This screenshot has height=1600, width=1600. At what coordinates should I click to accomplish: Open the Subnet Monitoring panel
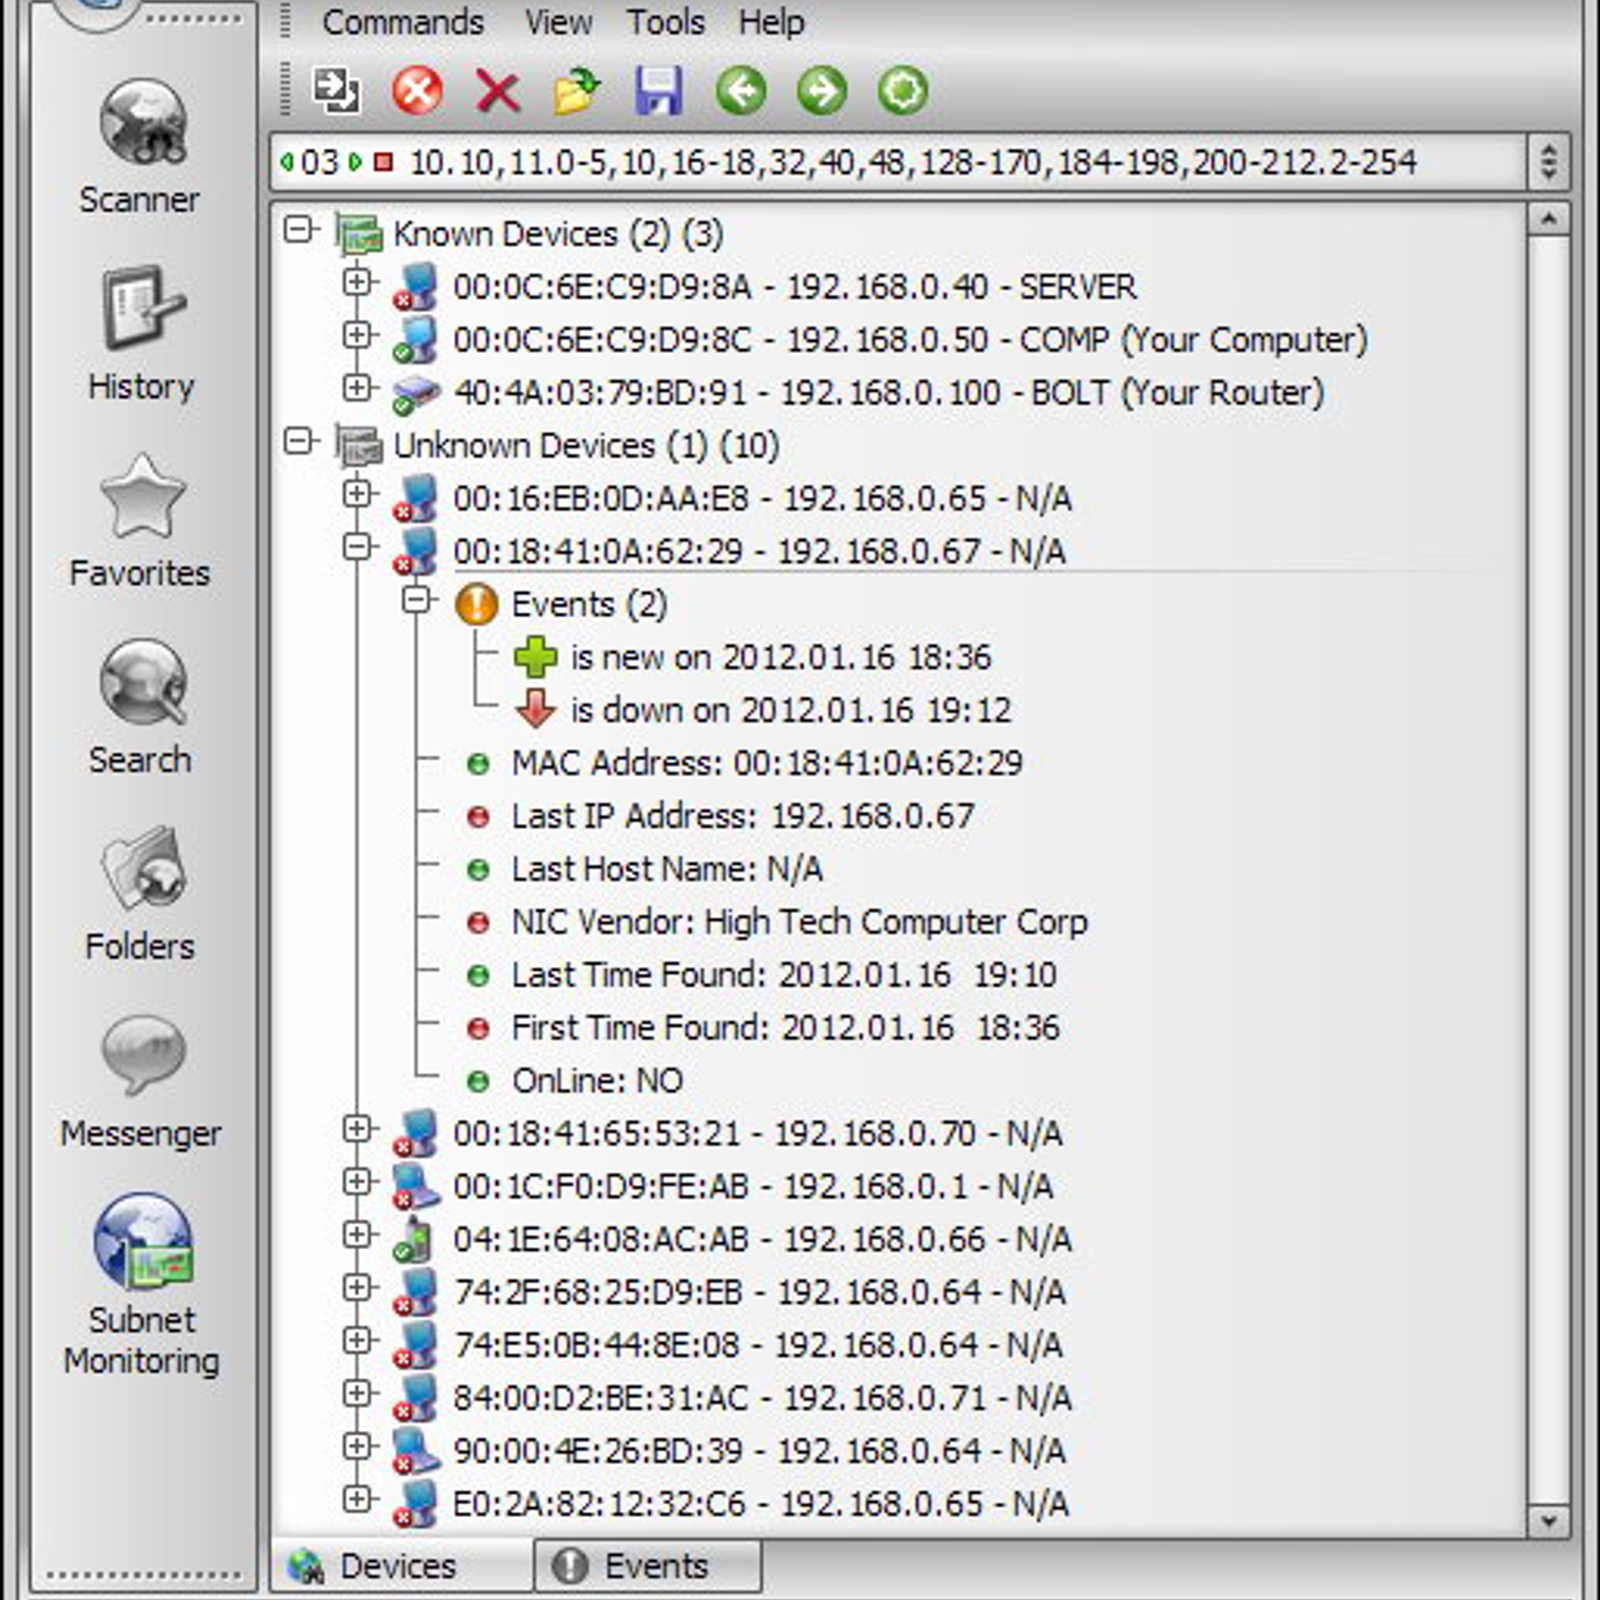pyautogui.click(x=141, y=1286)
